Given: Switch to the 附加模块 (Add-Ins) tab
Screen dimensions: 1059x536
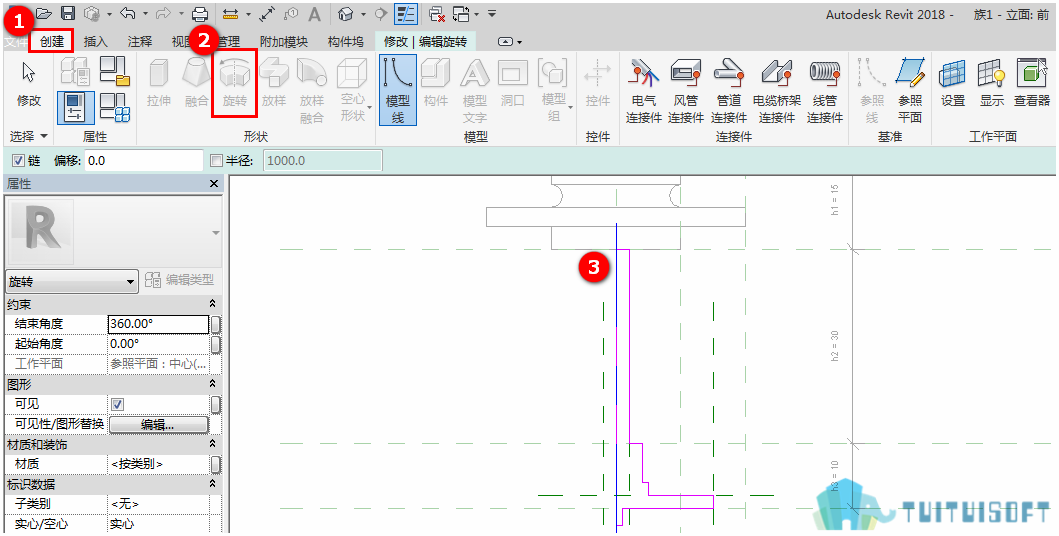Looking at the screenshot, I should (284, 42).
